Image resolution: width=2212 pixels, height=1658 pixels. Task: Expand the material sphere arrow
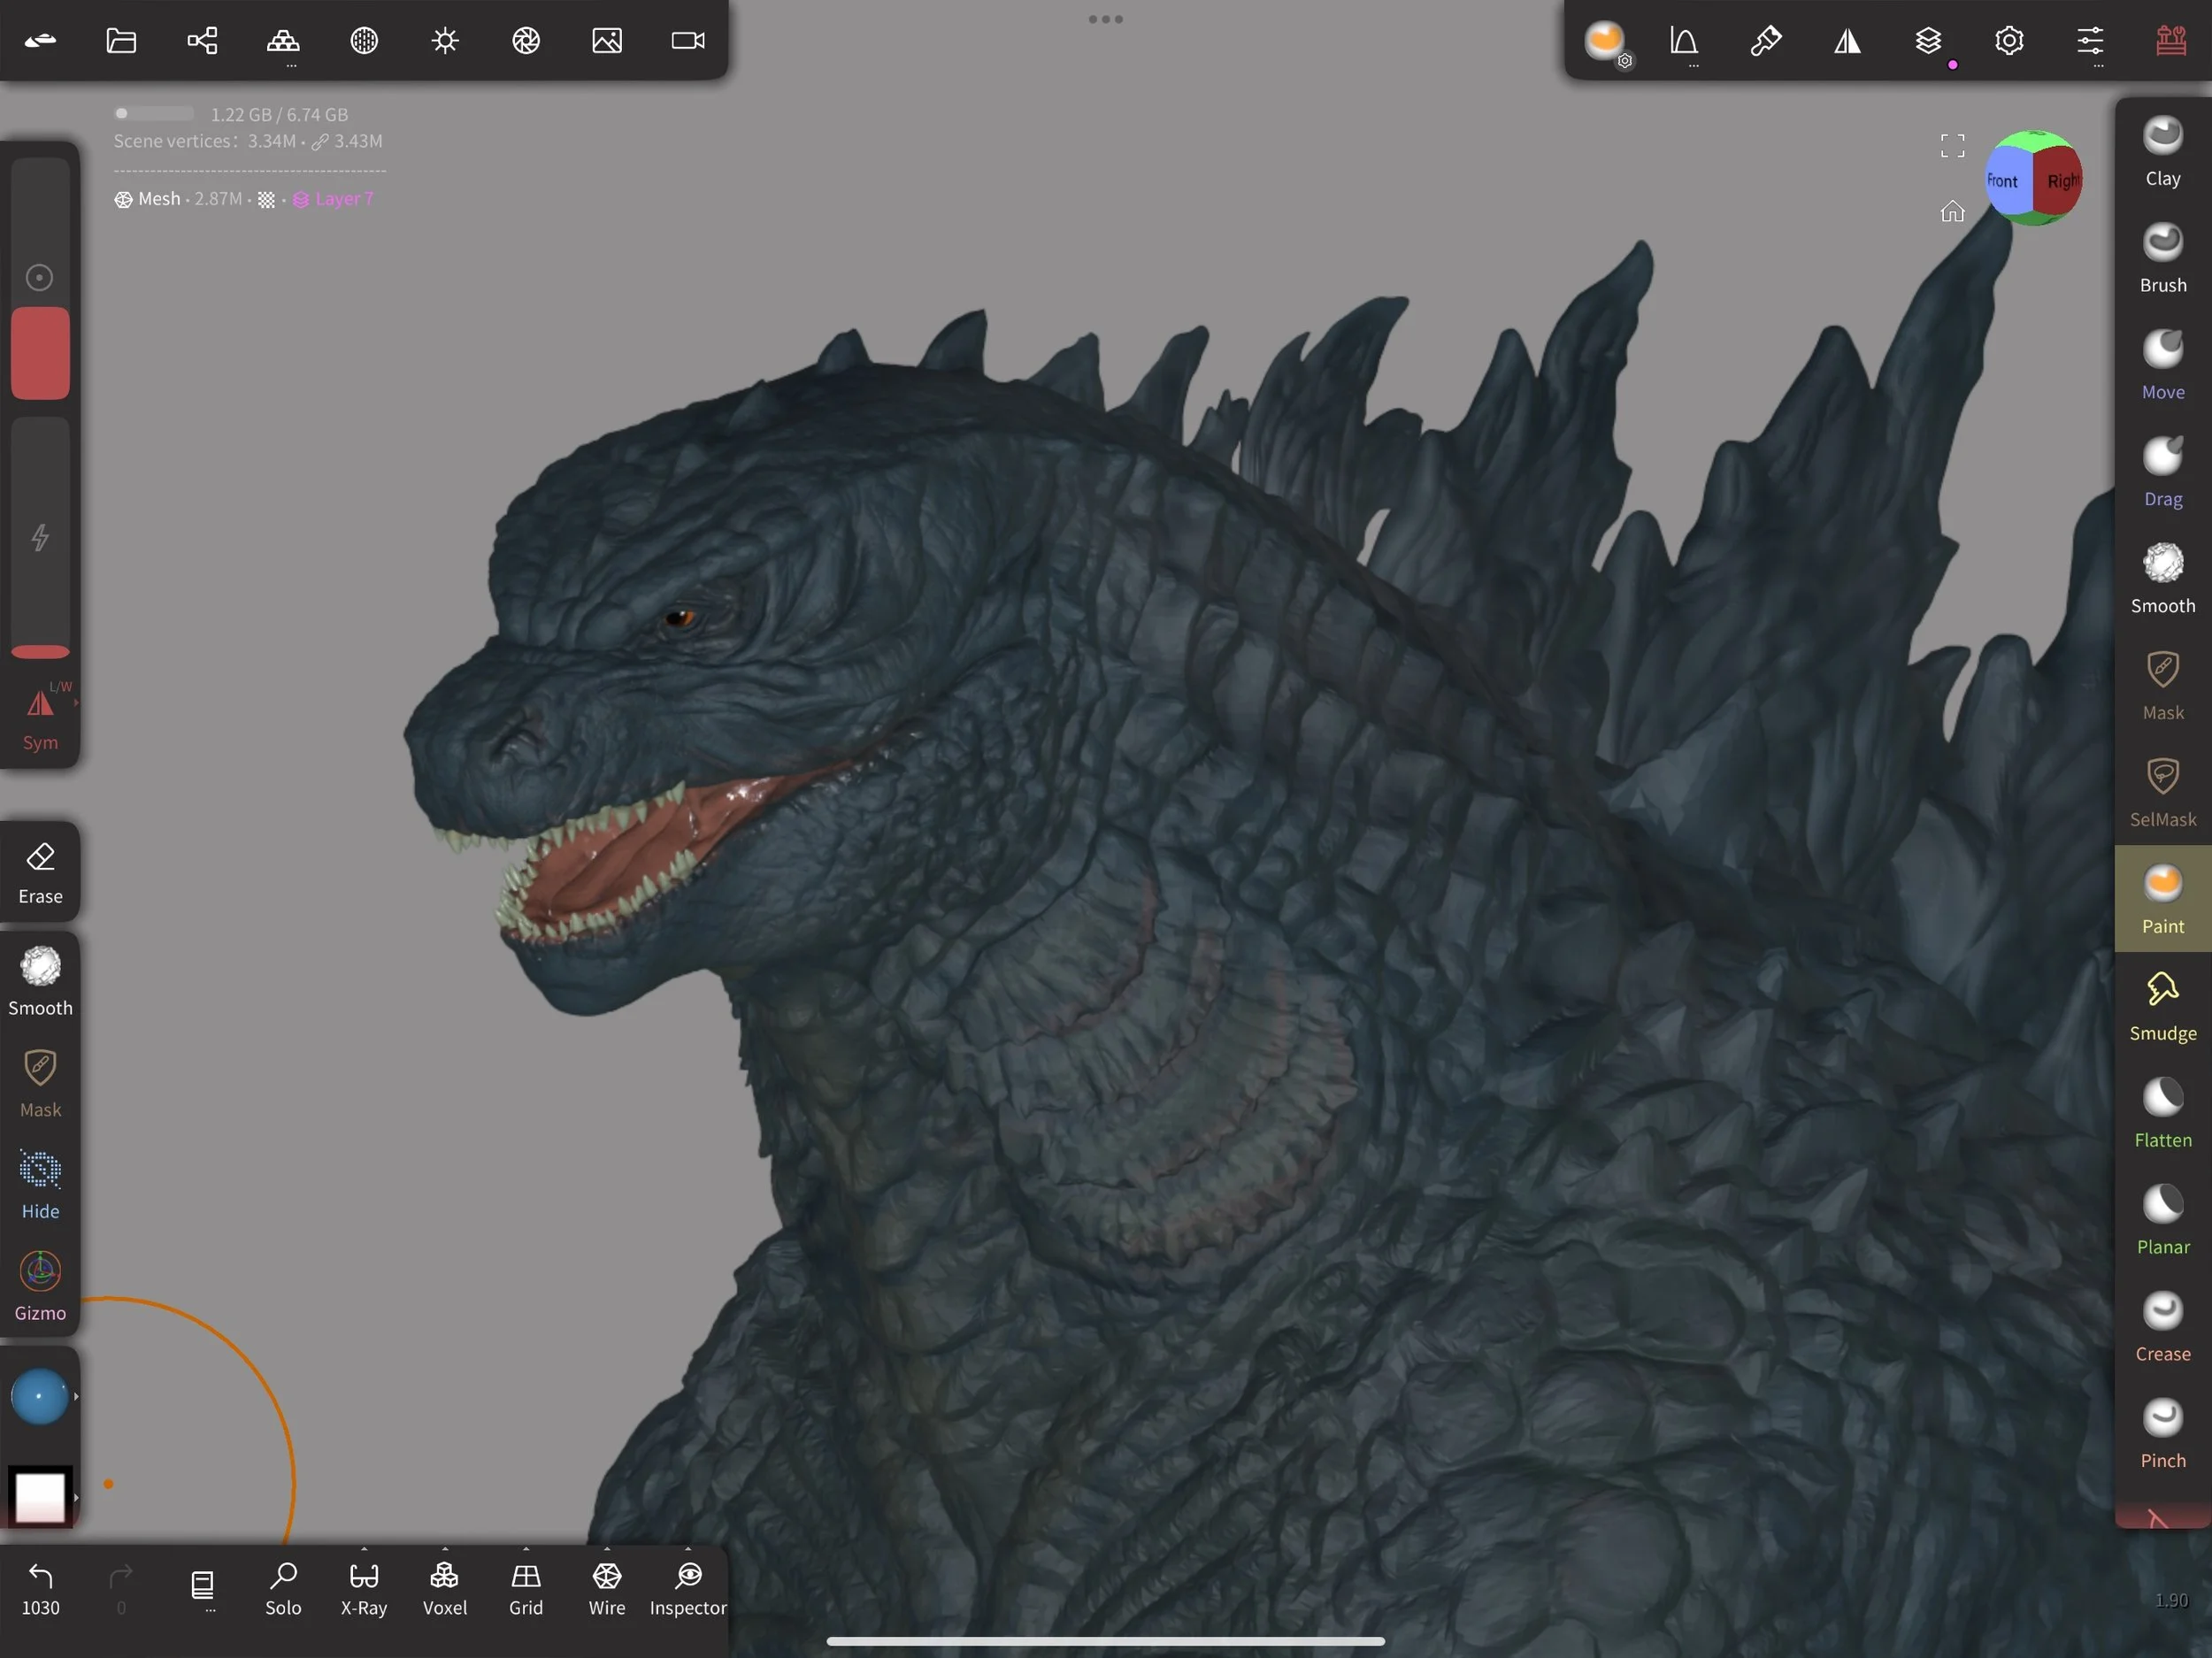76,1396
